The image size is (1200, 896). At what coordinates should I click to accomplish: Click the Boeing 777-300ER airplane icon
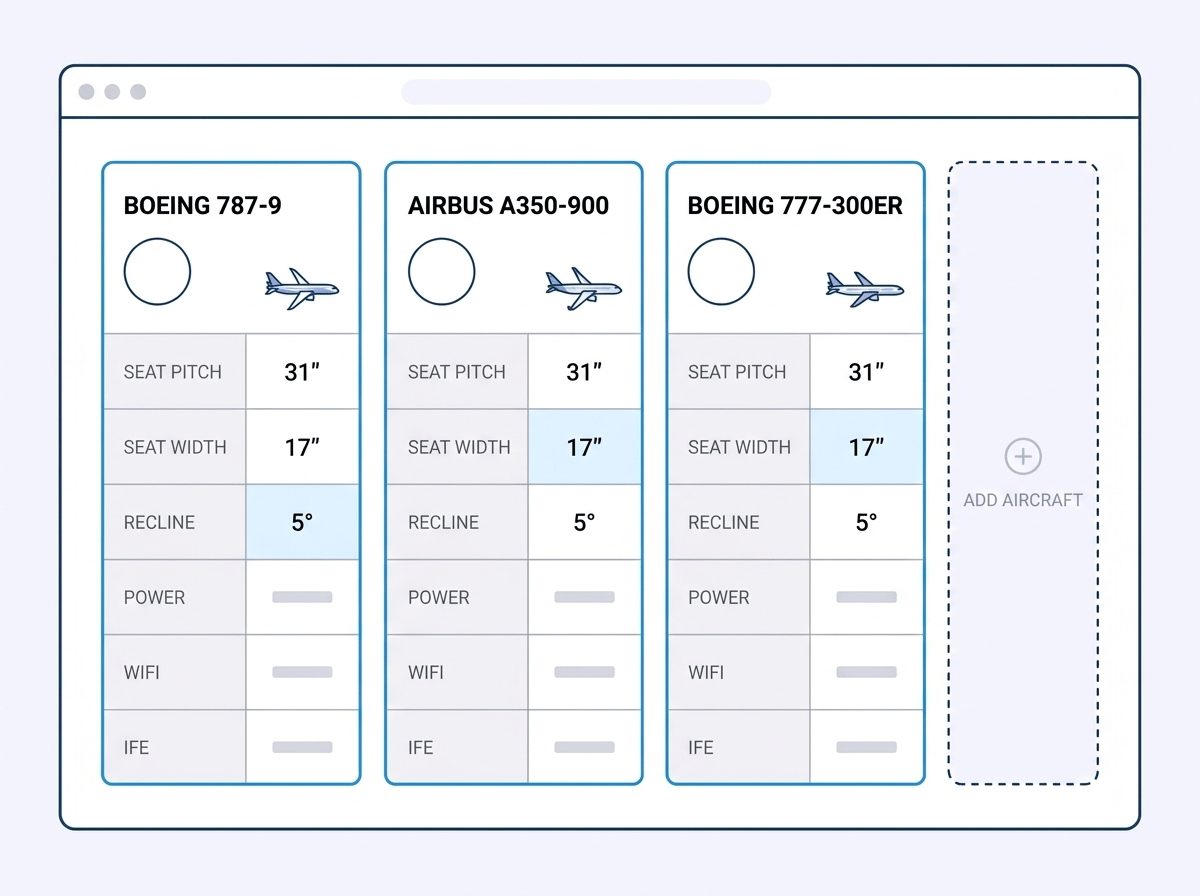point(865,288)
